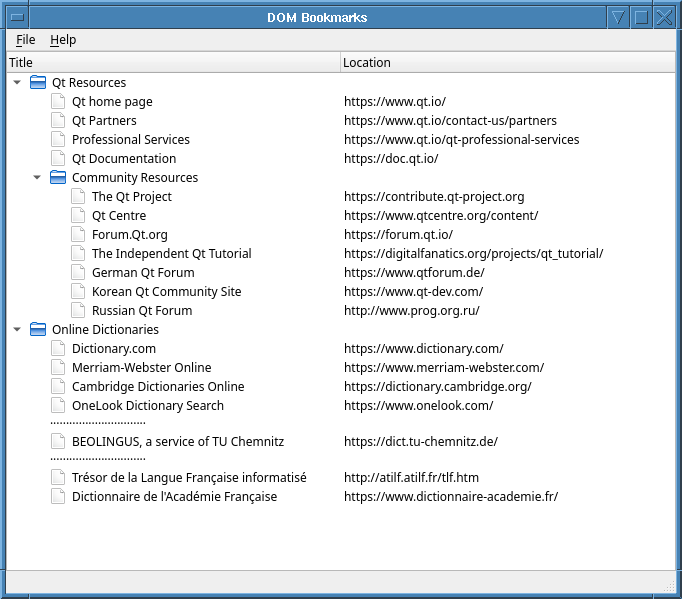682x599 pixels.
Task: Click the Forum.Qt.org bookmark icon
Action: coord(78,235)
